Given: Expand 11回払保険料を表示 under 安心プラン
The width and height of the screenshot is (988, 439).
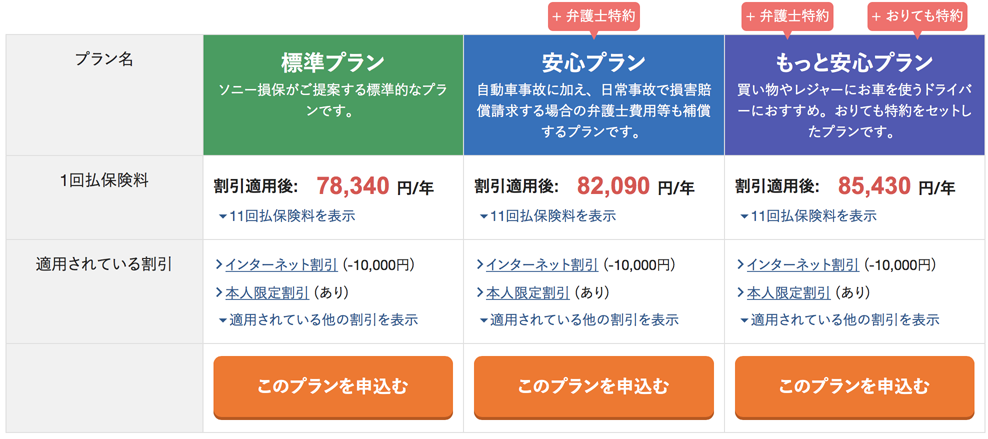Looking at the screenshot, I should pos(548,216).
